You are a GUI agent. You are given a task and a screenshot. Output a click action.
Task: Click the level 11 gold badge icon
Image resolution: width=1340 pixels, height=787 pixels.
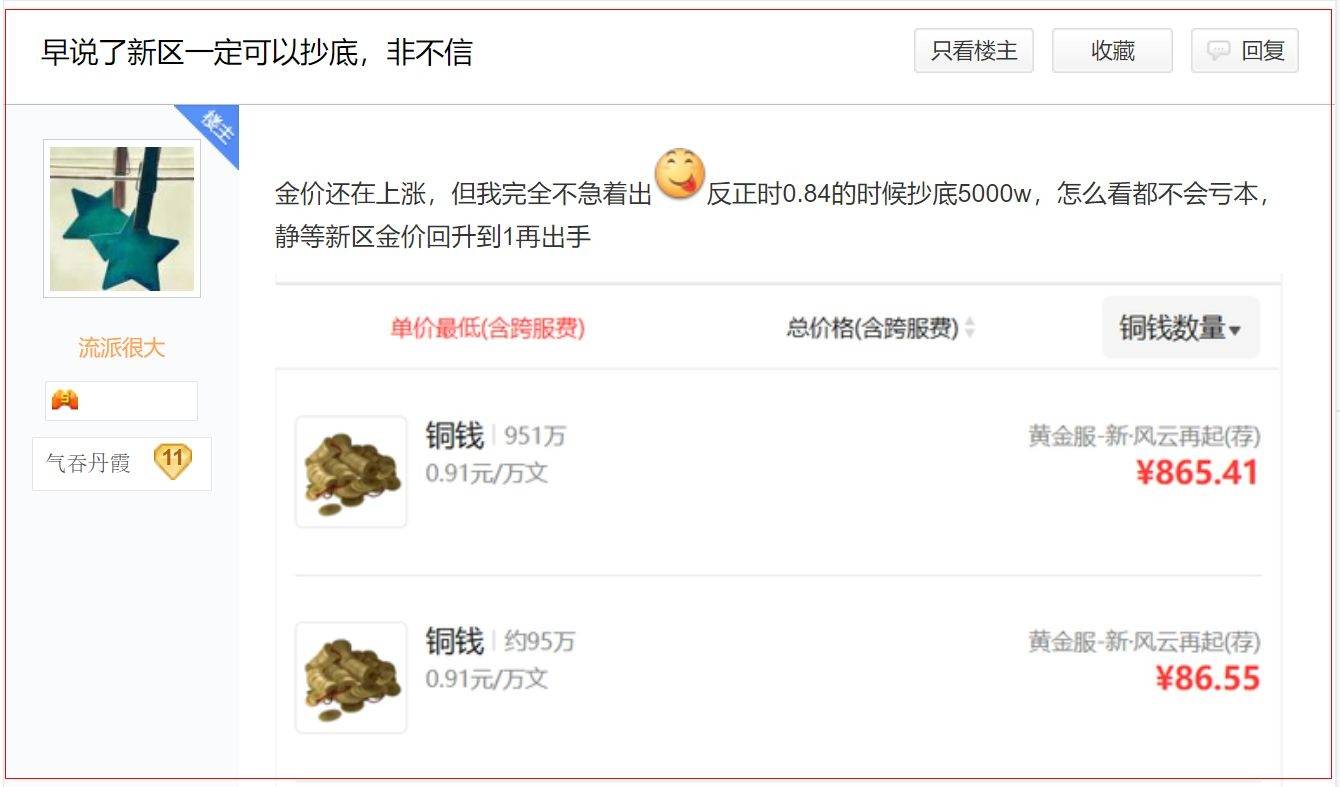[173, 462]
